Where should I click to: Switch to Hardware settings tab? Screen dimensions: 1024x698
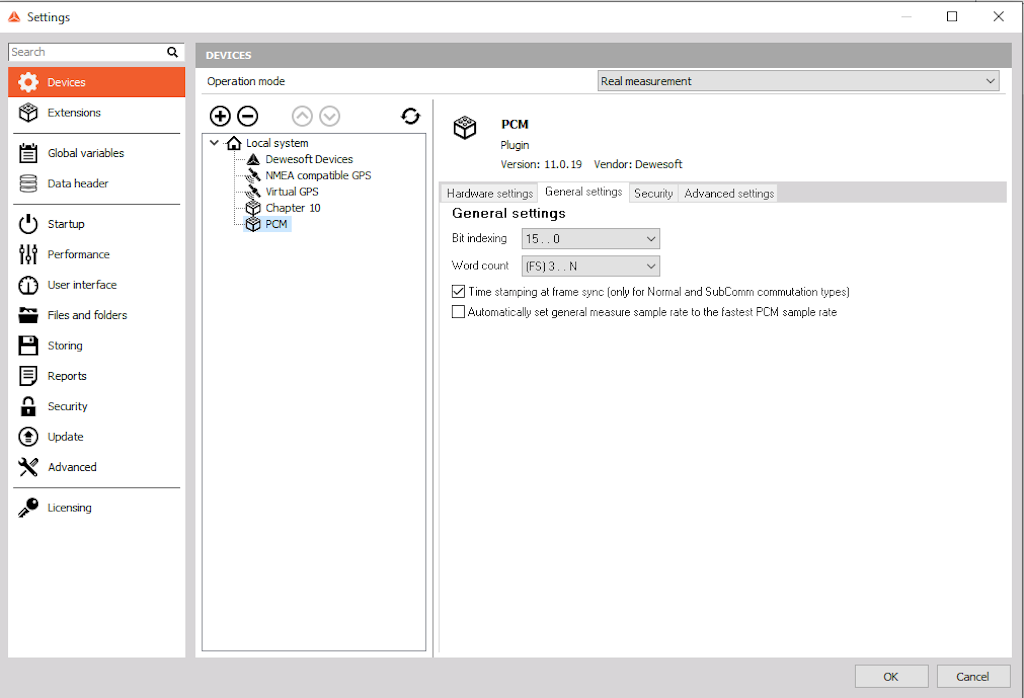coord(490,193)
